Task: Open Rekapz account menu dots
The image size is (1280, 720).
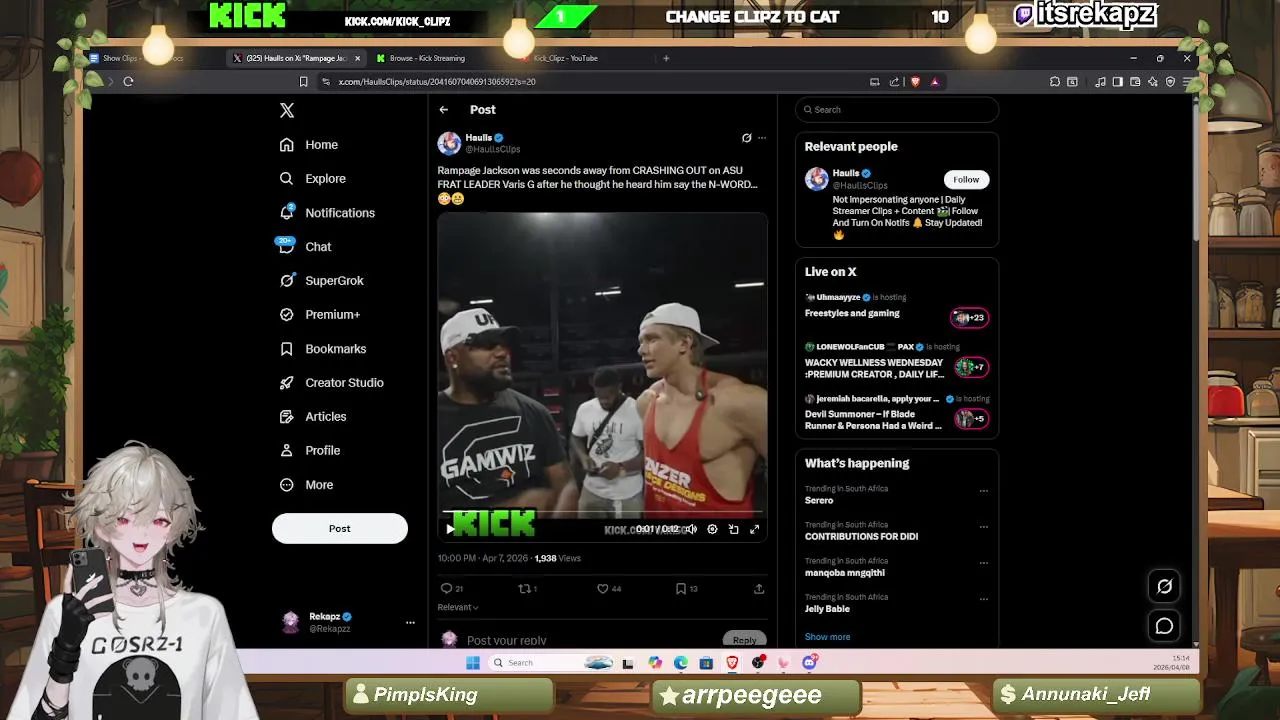Action: (x=410, y=622)
